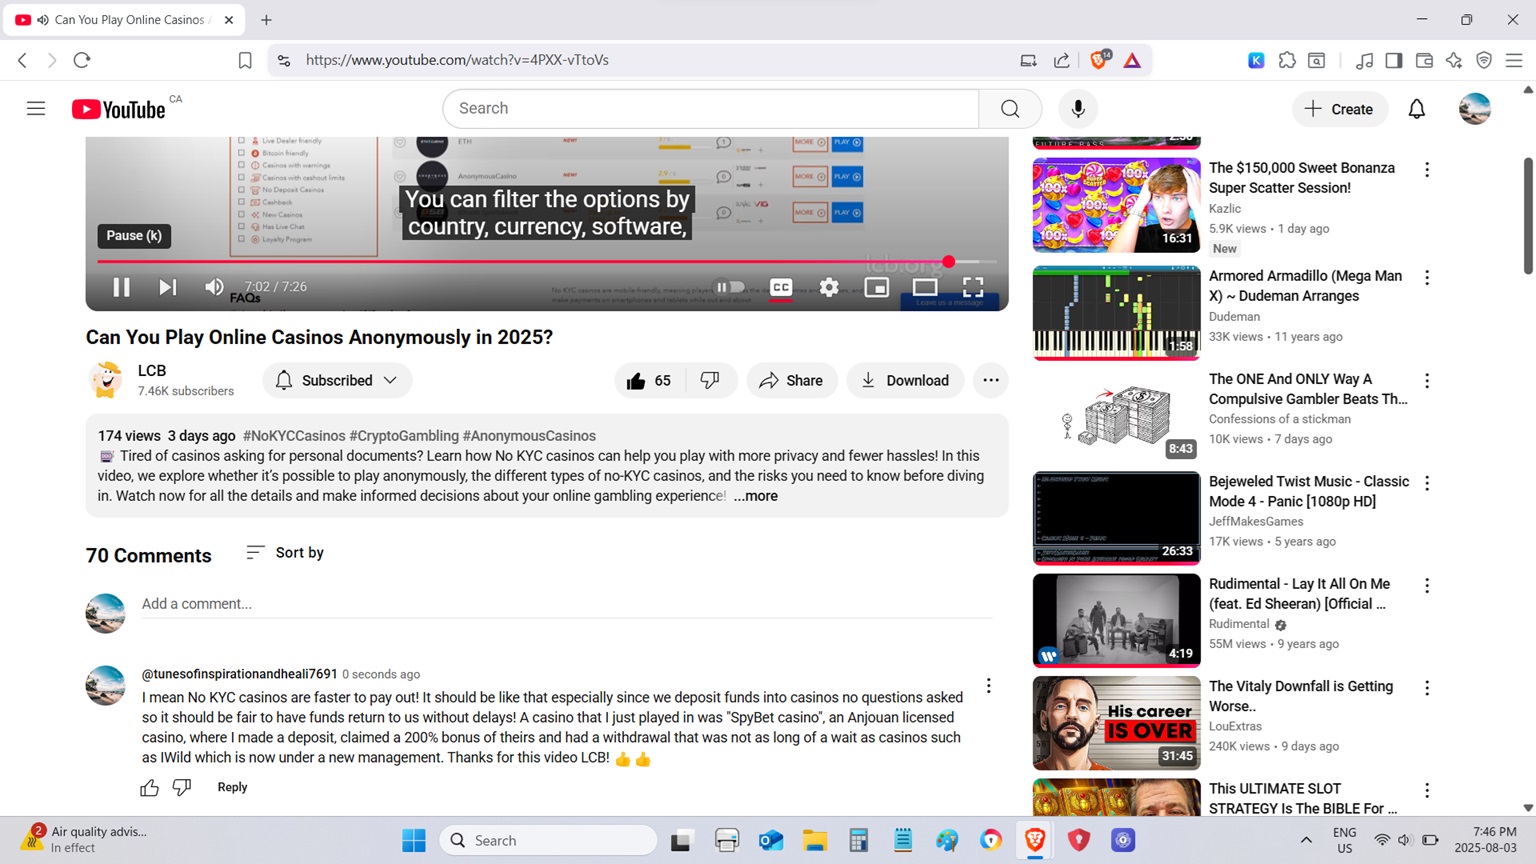Open File Explorer from the taskbar
Image resolution: width=1536 pixels, height=864 pixels.
[814, 840]
